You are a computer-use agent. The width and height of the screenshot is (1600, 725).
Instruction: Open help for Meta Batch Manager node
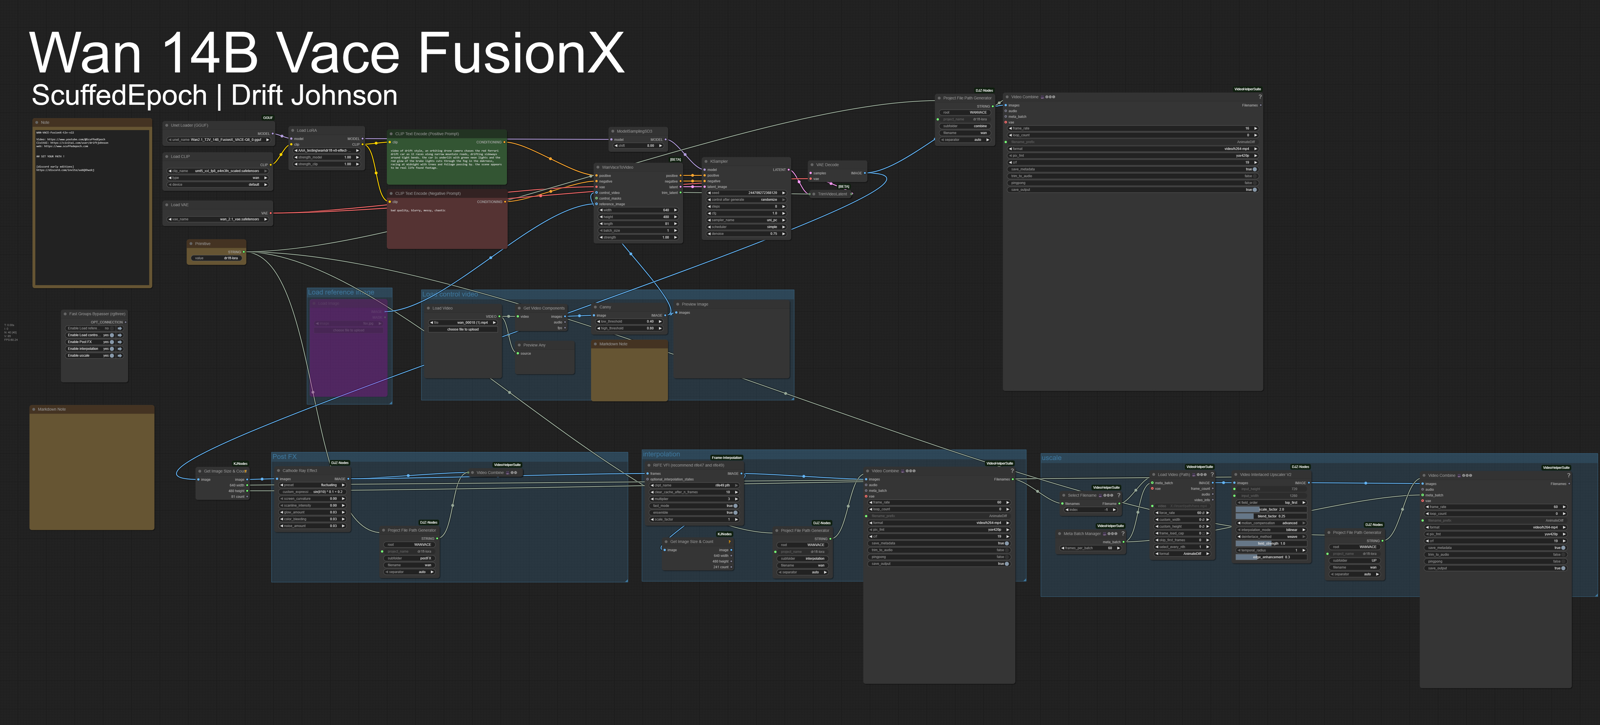tap(1123, 533)
